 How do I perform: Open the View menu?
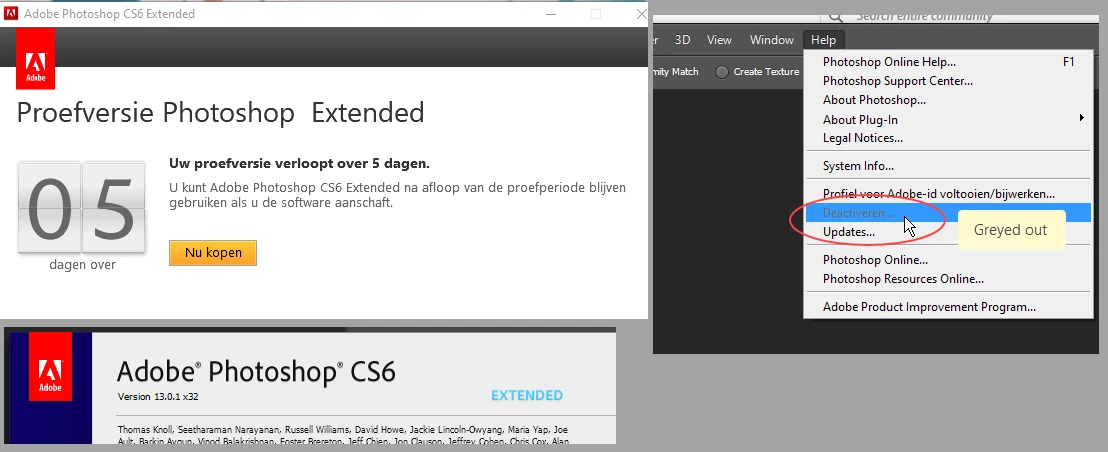[719, 40]
